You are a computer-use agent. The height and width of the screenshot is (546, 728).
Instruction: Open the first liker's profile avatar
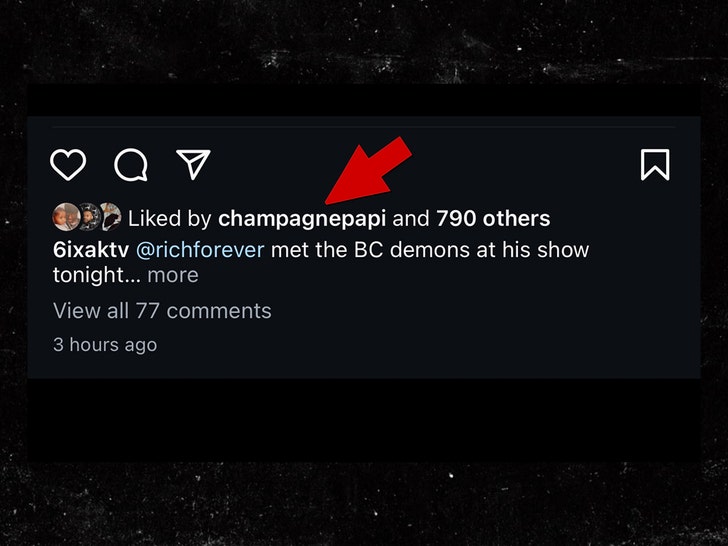[x=65, y=217]
